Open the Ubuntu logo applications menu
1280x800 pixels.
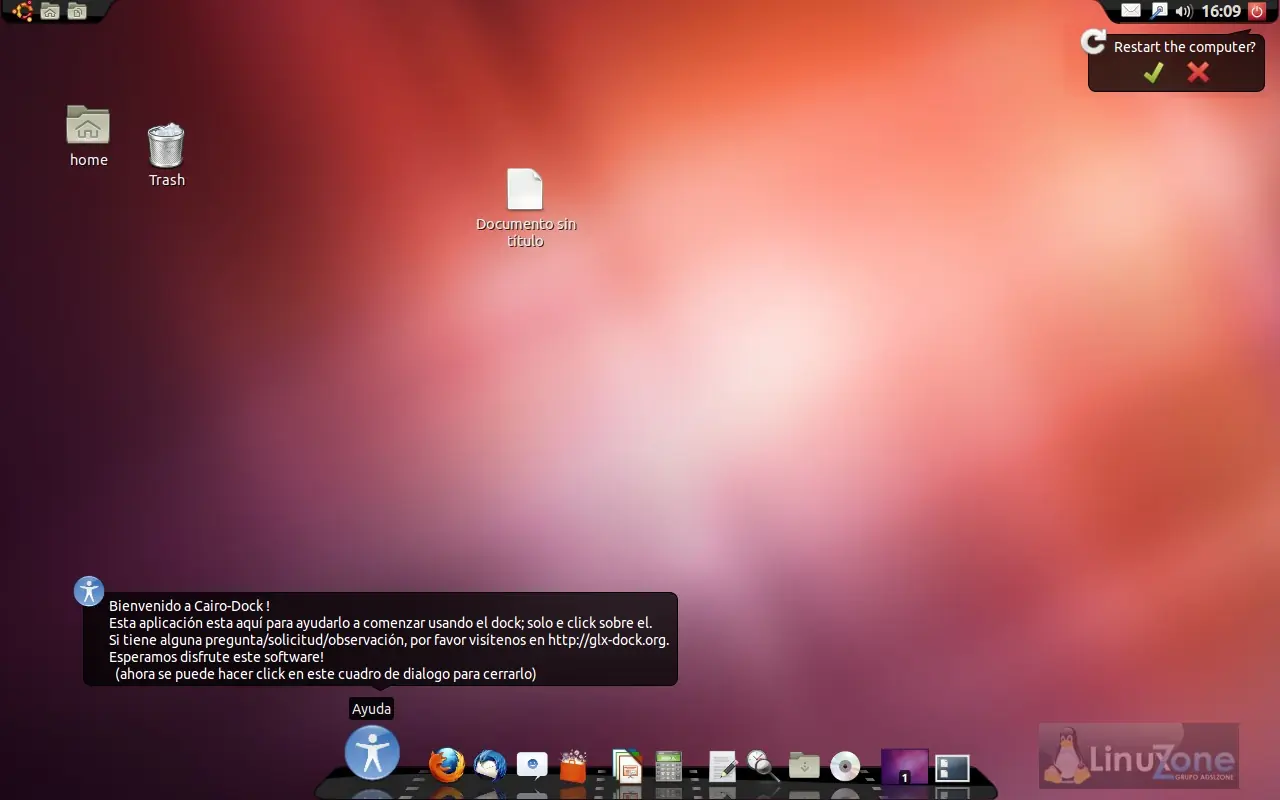(22, 11)
